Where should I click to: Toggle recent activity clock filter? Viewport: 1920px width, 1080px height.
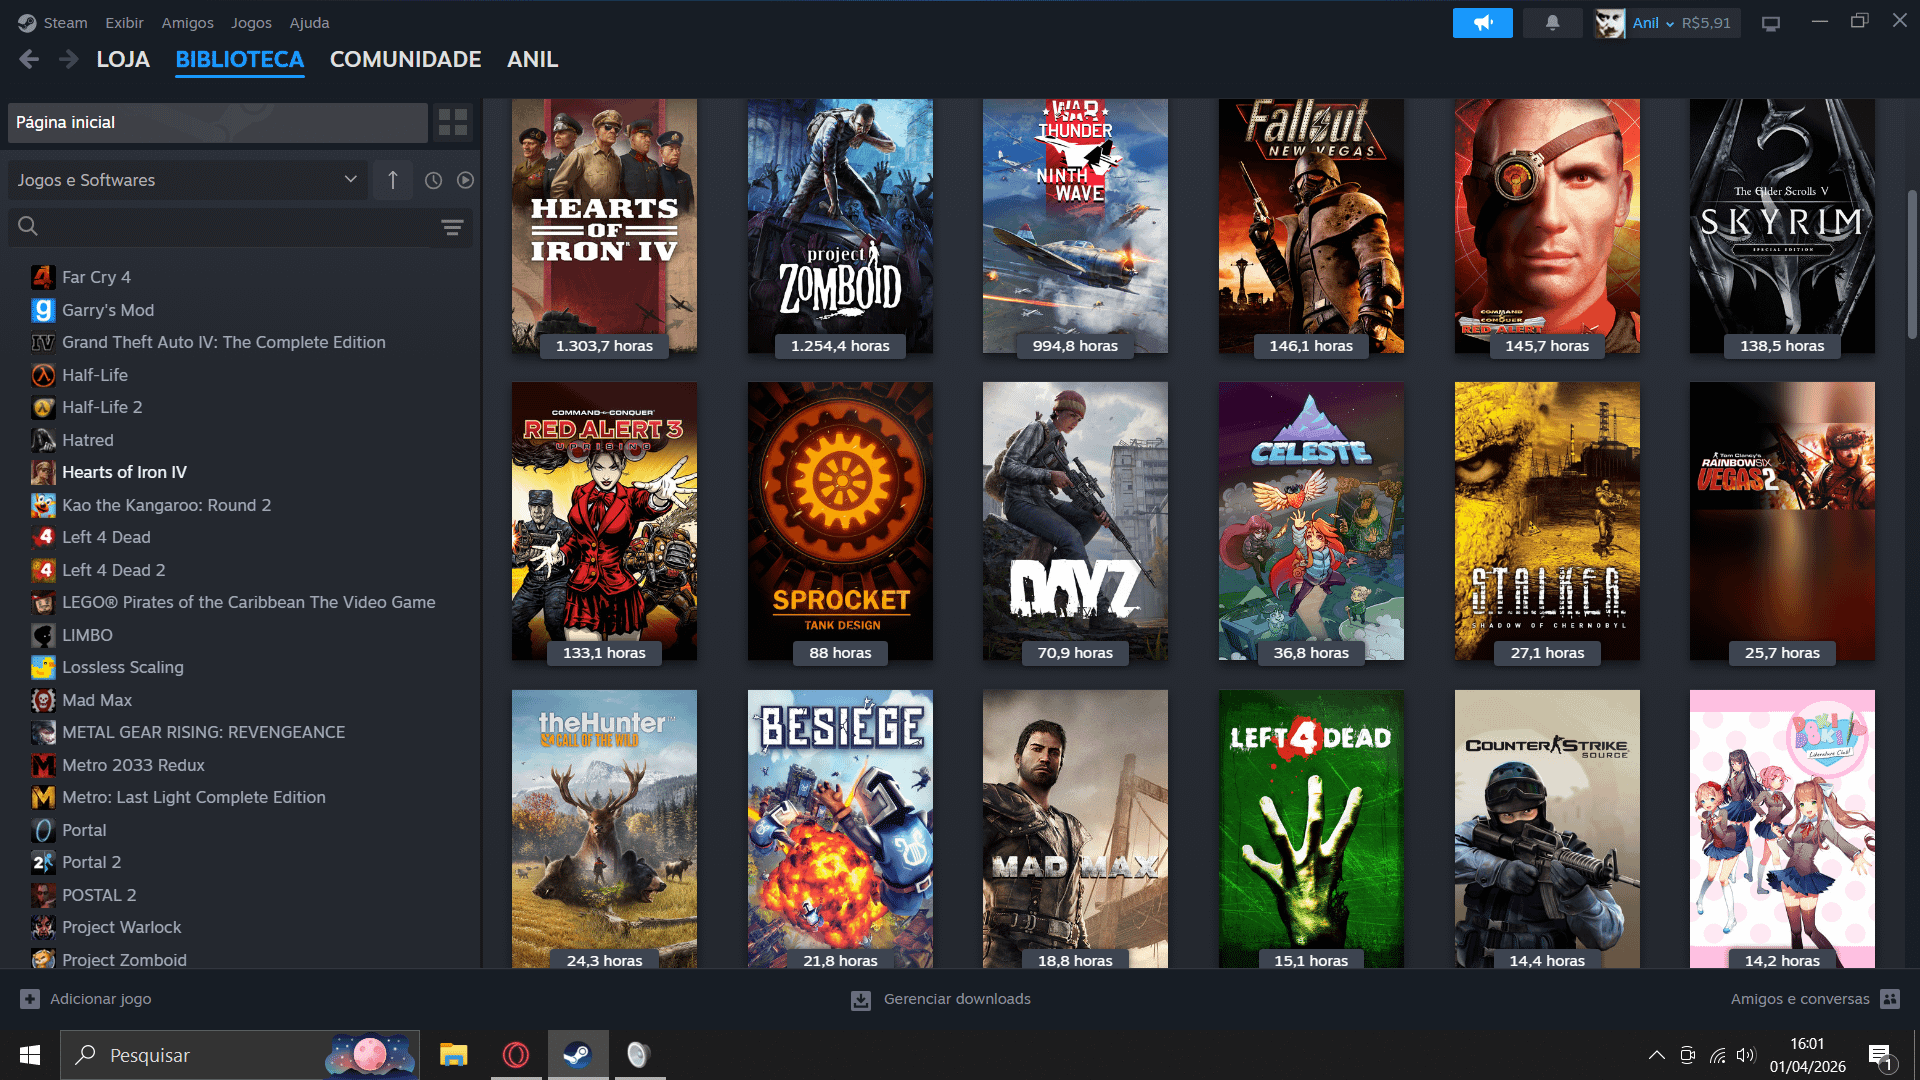click(x=433, y=180)
